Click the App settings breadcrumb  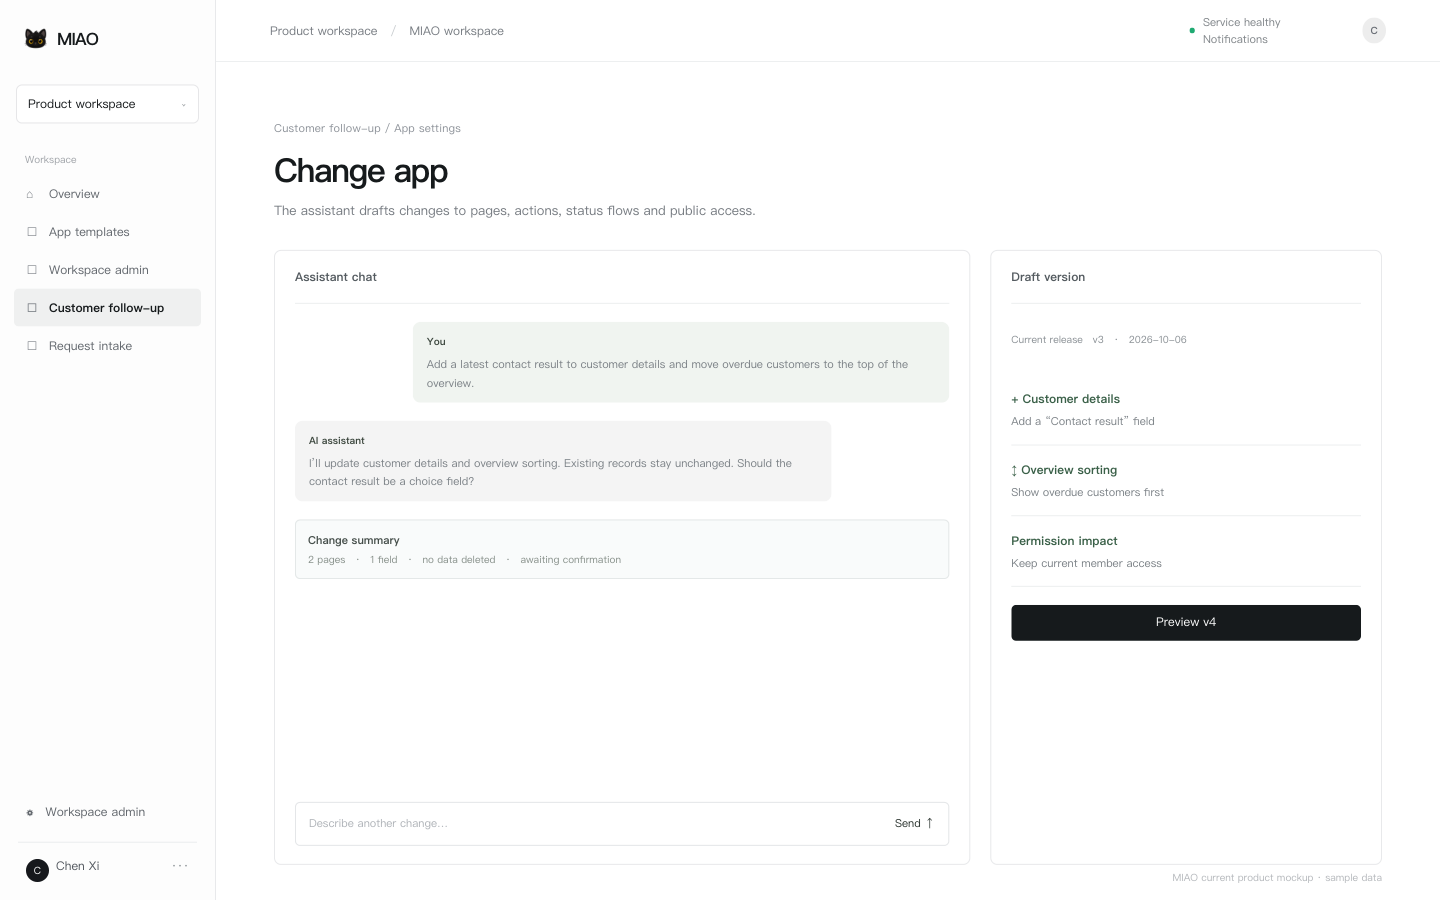[x=427, y=128]
